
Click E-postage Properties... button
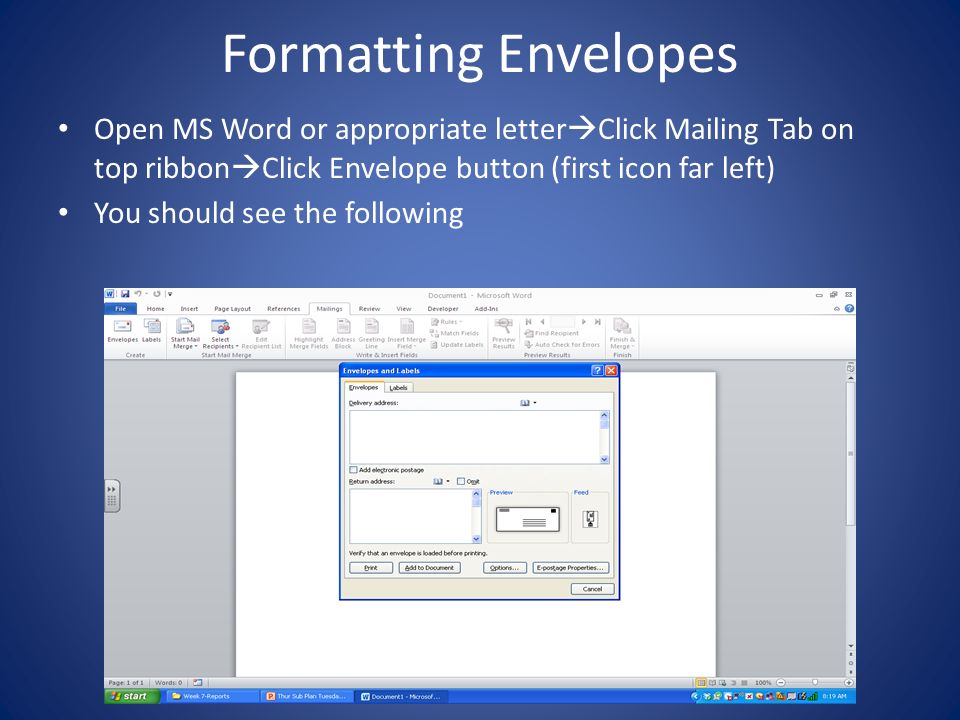(571, 568)
